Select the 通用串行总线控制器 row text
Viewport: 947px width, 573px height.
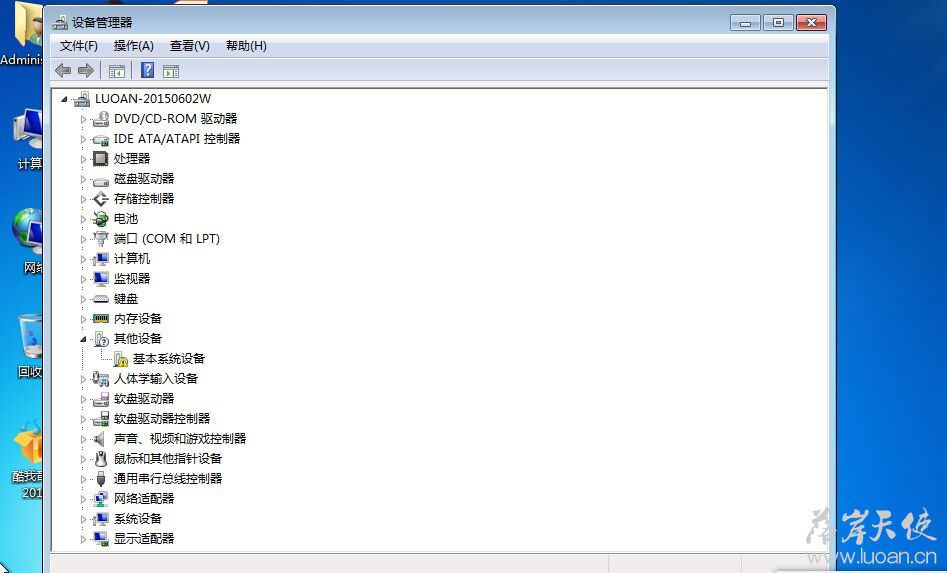pos(168,479)
